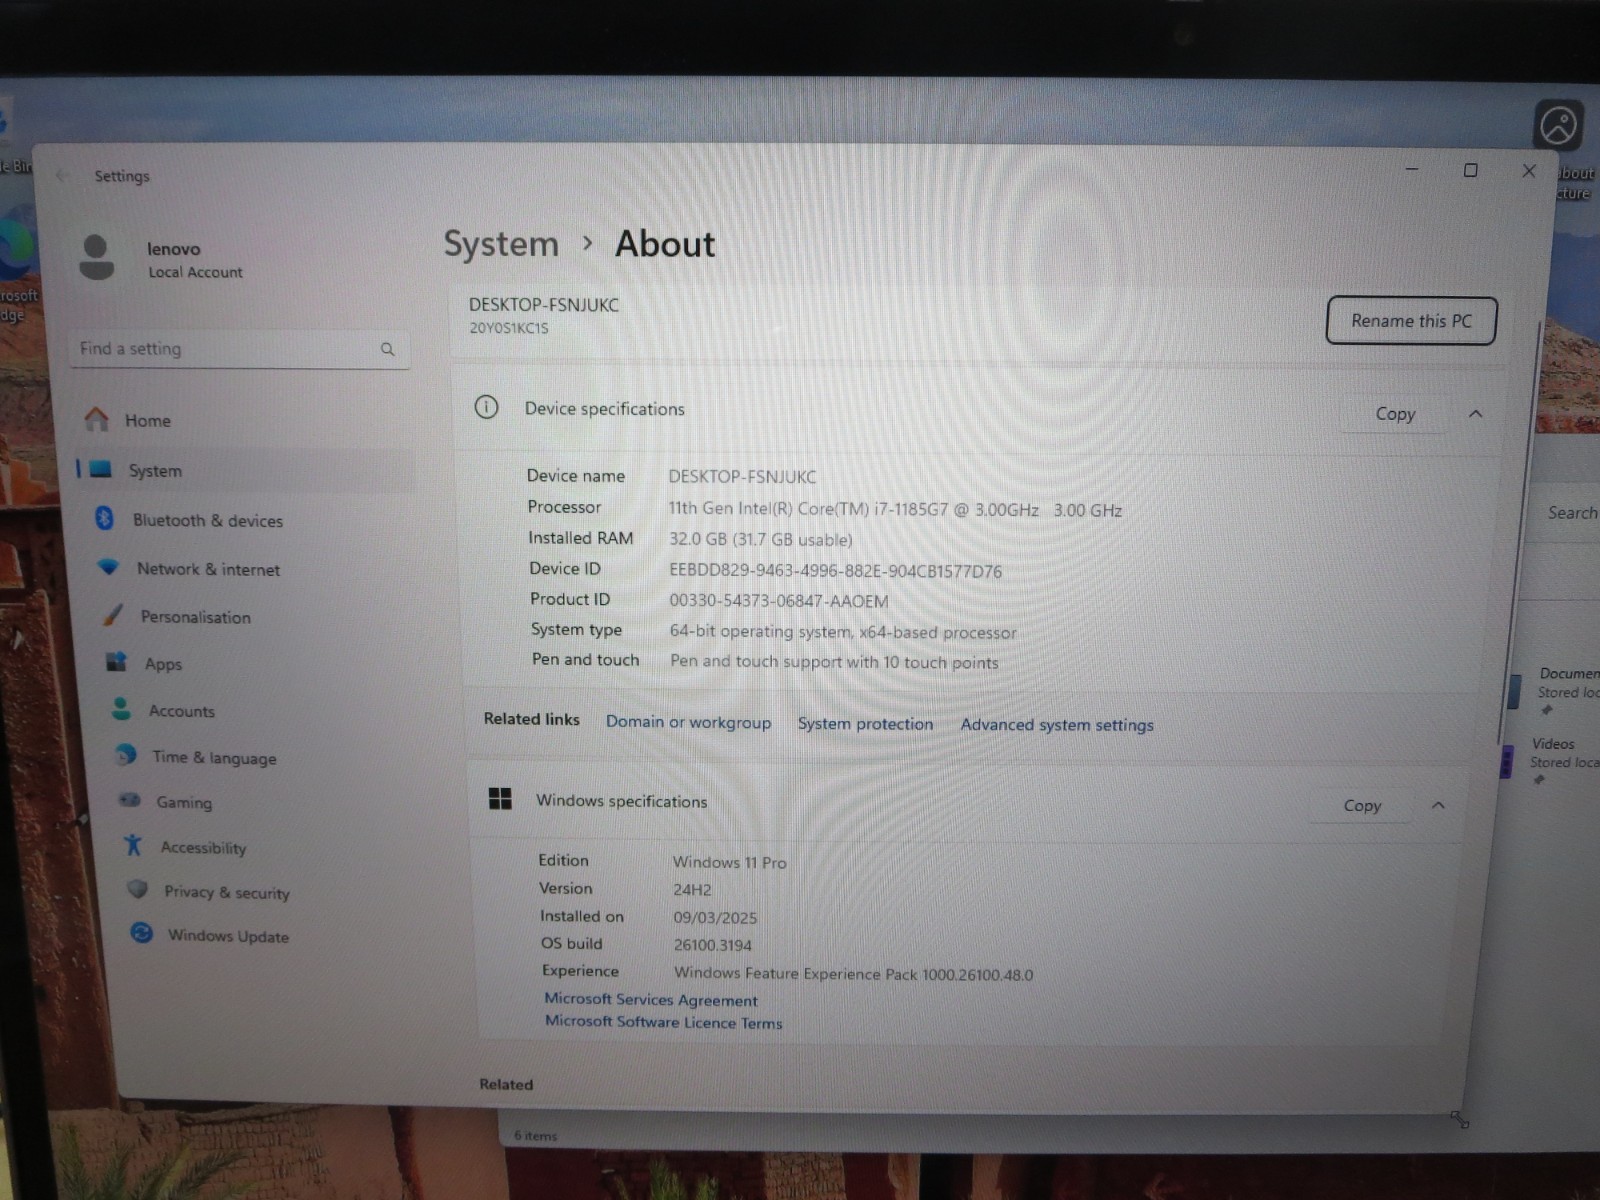Click the DESKTOP-FSNJUKC name in header card
The width and height of the screenshot is (1600, 1200).
tap(544, 305)
